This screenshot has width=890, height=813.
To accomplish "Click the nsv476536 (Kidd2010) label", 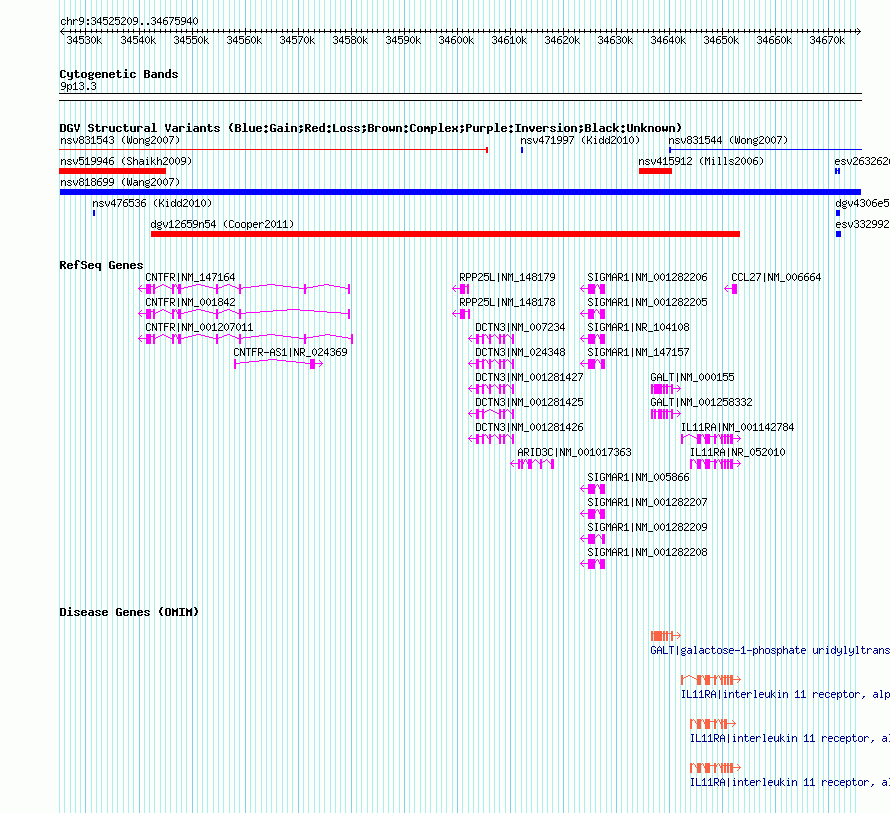I will tap(152, 203).
